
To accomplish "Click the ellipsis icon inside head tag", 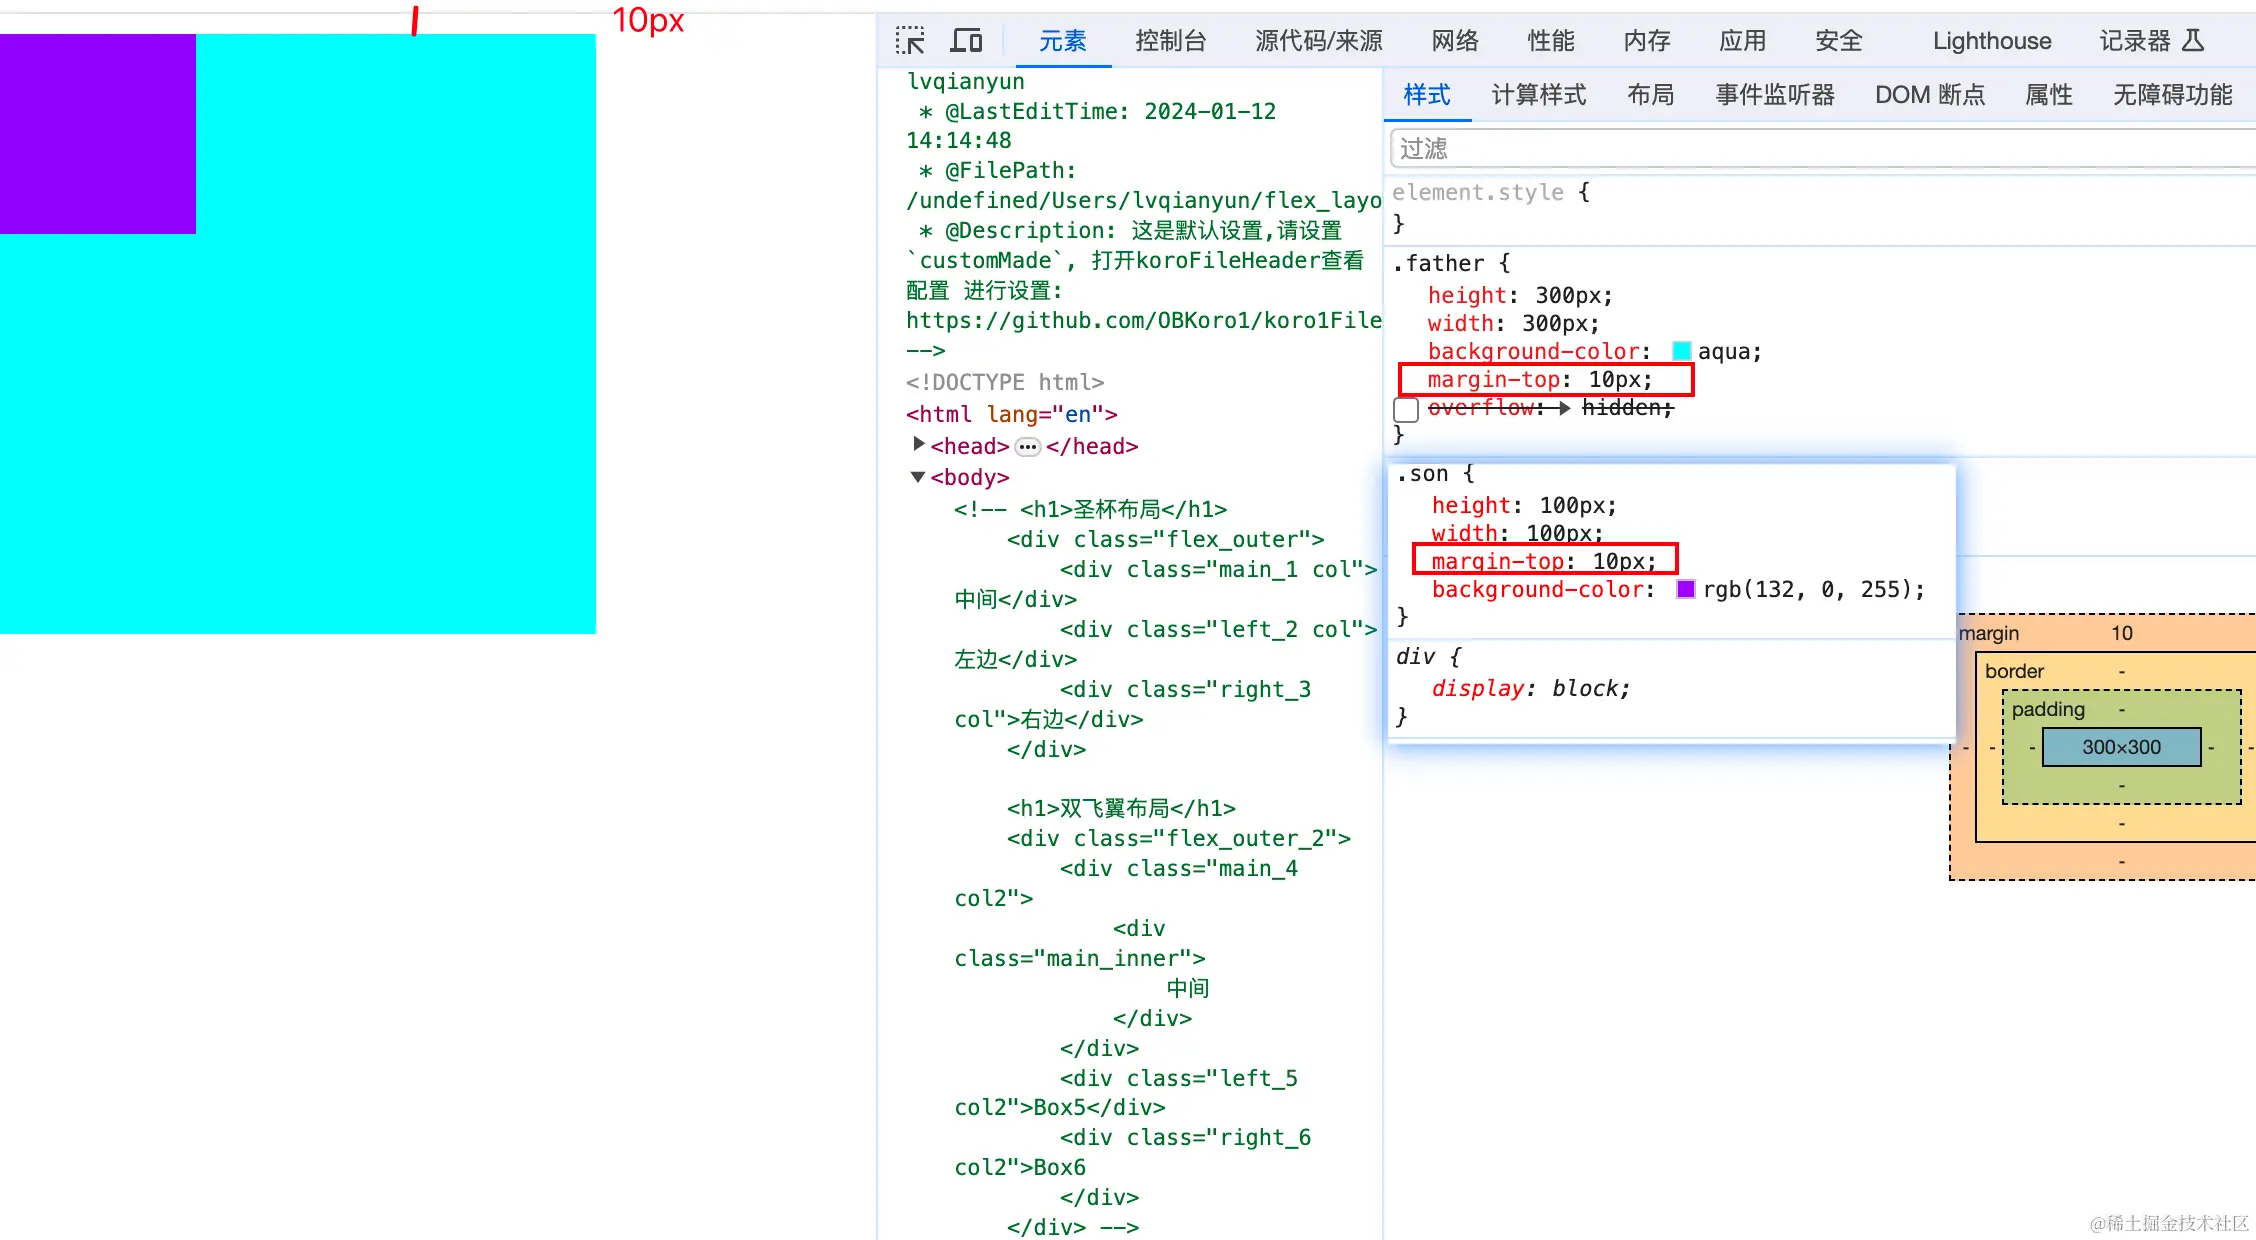I will pyautogui.click(x=1027, y=447).
